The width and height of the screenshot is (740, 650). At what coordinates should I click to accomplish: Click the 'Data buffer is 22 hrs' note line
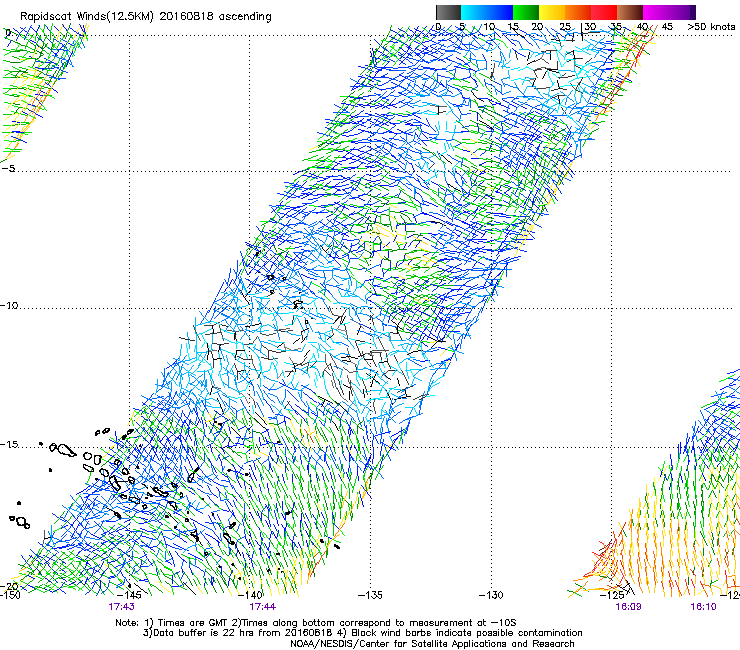click(362, 633)
